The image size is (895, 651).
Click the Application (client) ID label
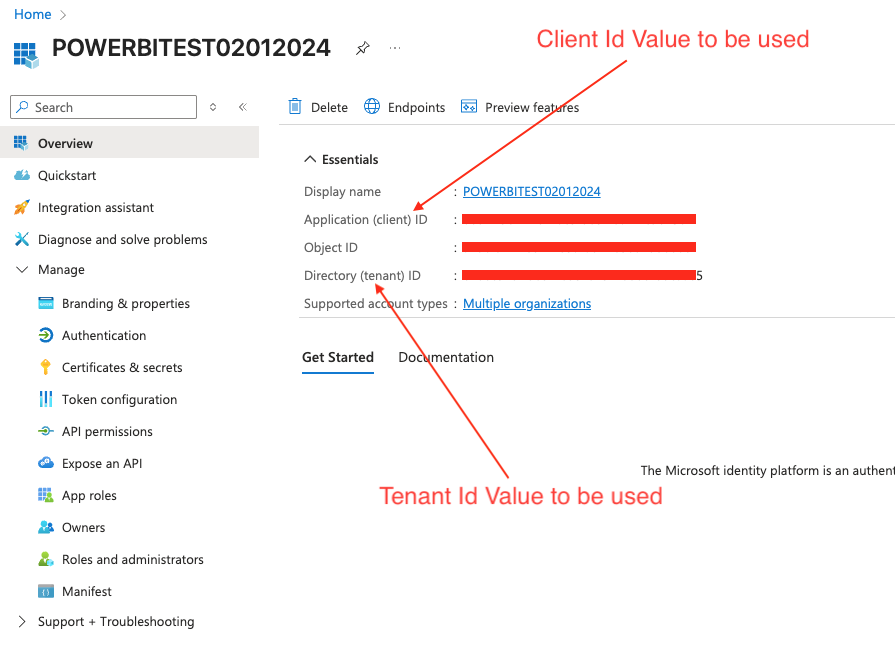coord(365,220)
